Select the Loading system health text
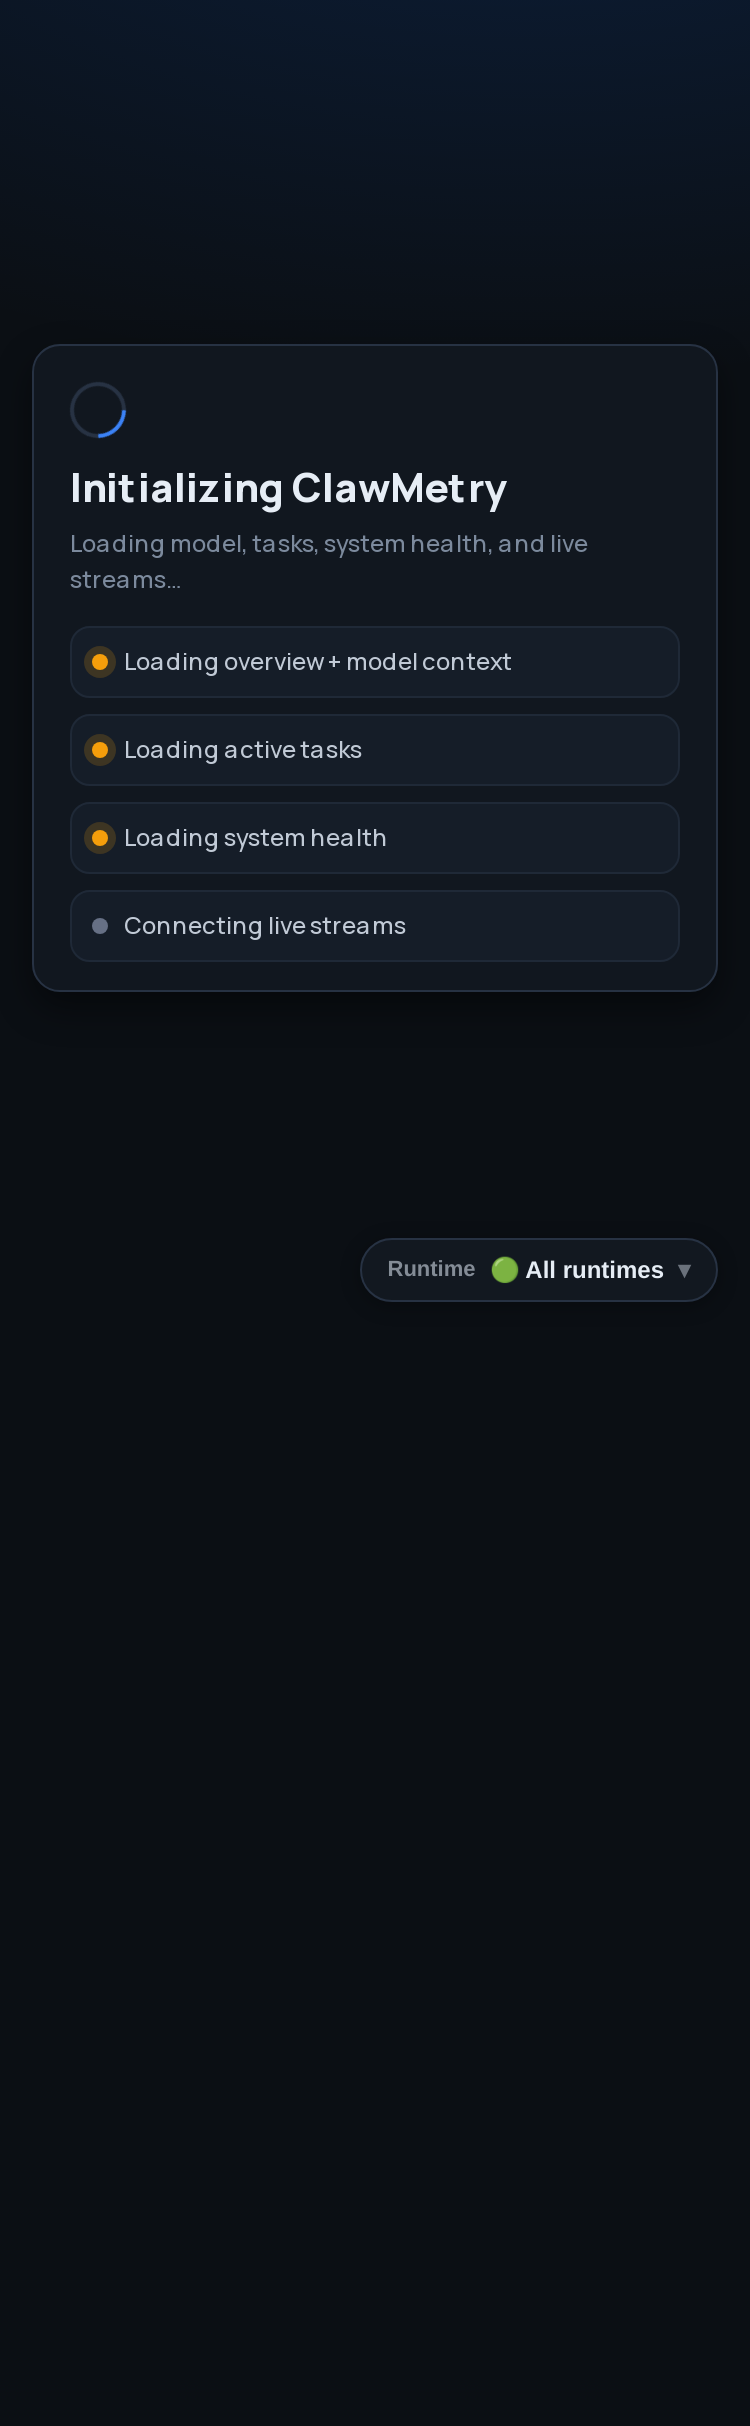The image size is (750, 2426). pyautogui.click(x=255, y=838)
